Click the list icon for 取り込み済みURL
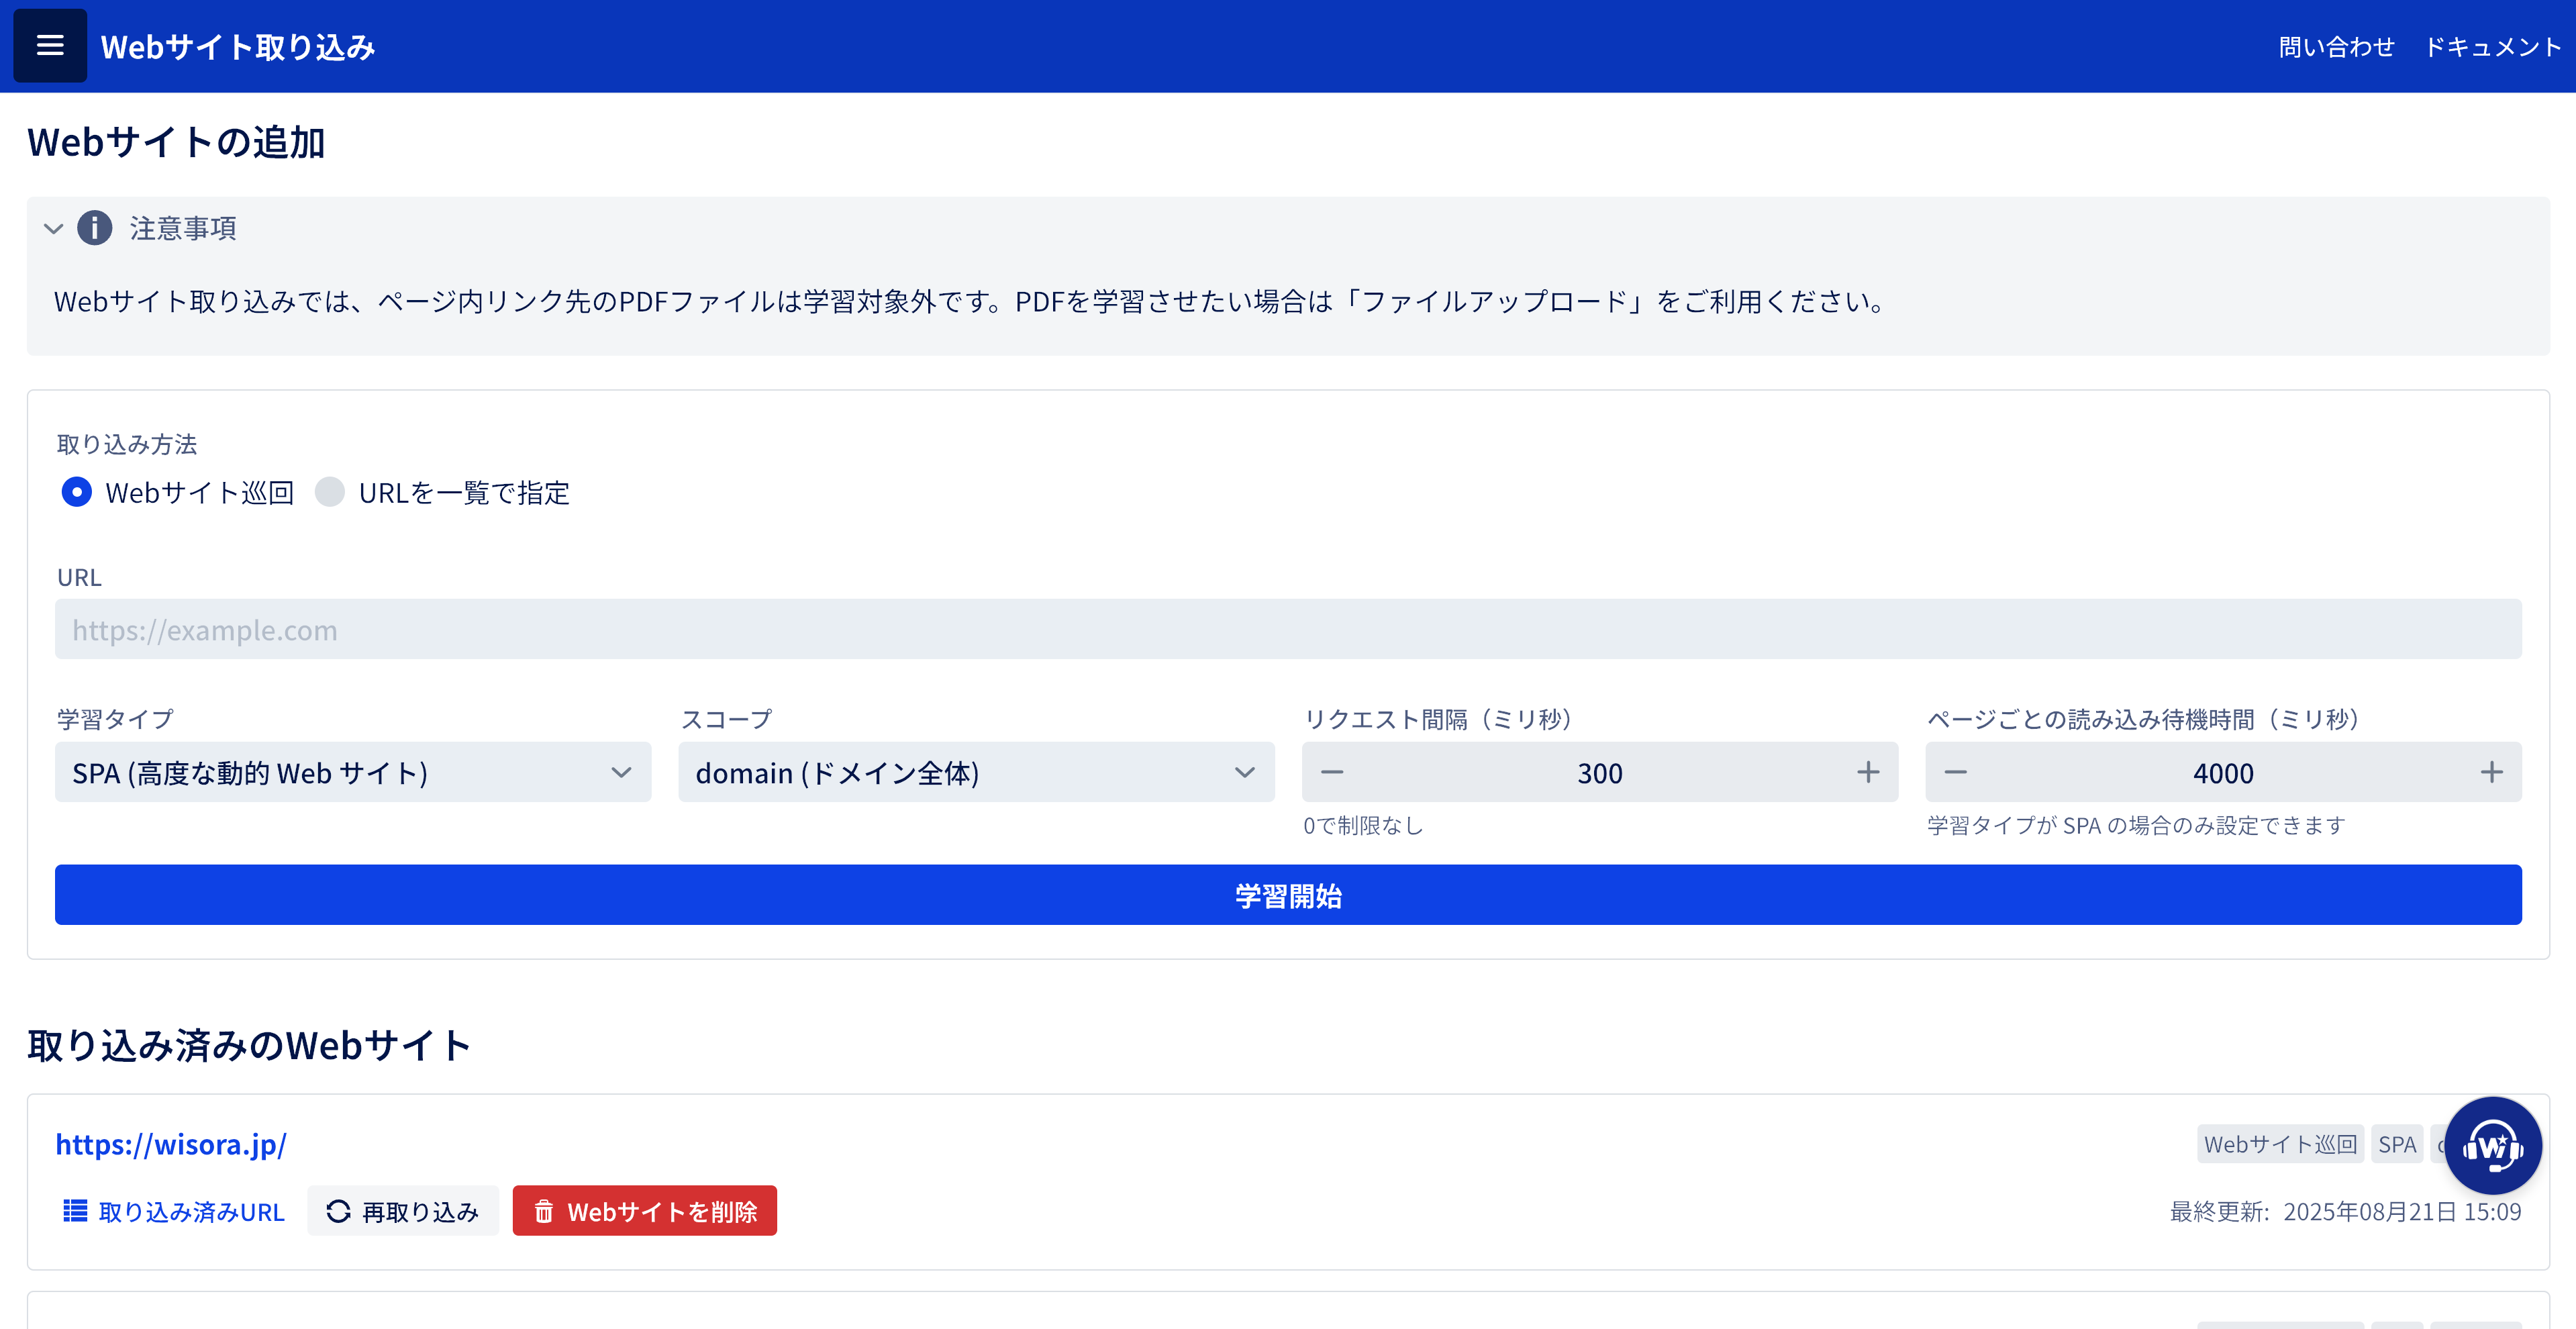The width and height of the screenshot is (2576, 1329). coord(75,1211)
